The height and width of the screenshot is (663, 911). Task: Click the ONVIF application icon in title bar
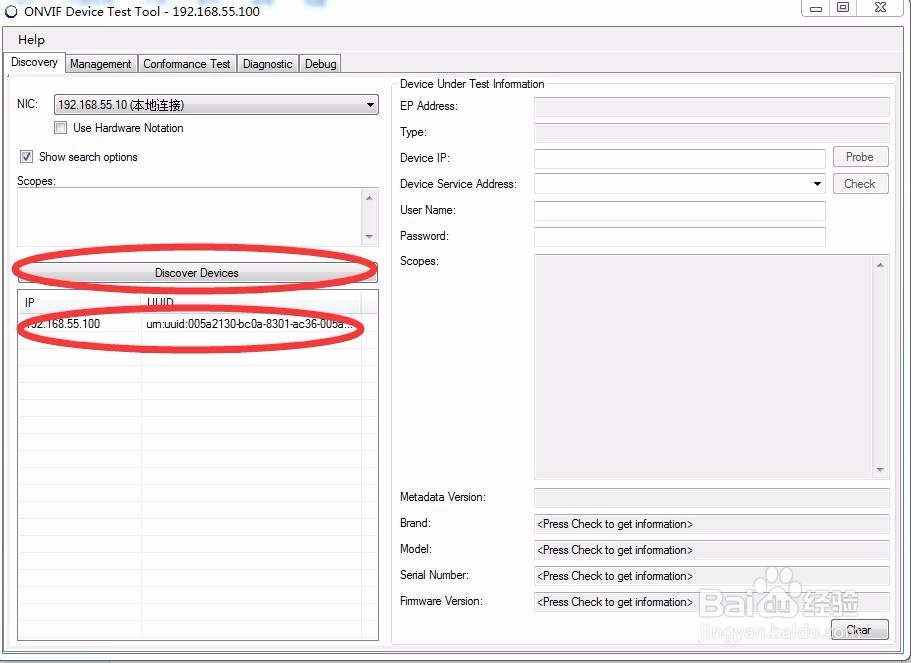(x=11, y=12)
